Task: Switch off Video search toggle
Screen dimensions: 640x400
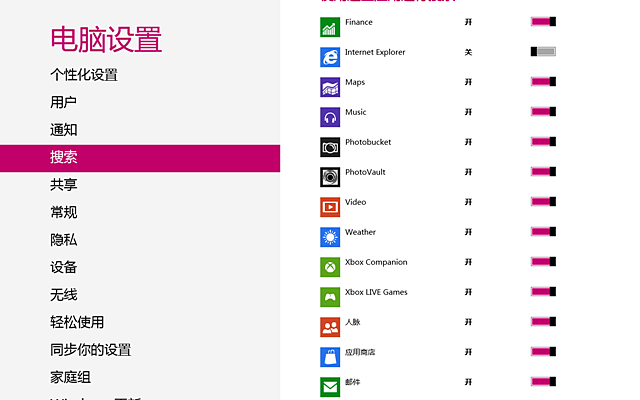Action: click(x=543, y=202)
